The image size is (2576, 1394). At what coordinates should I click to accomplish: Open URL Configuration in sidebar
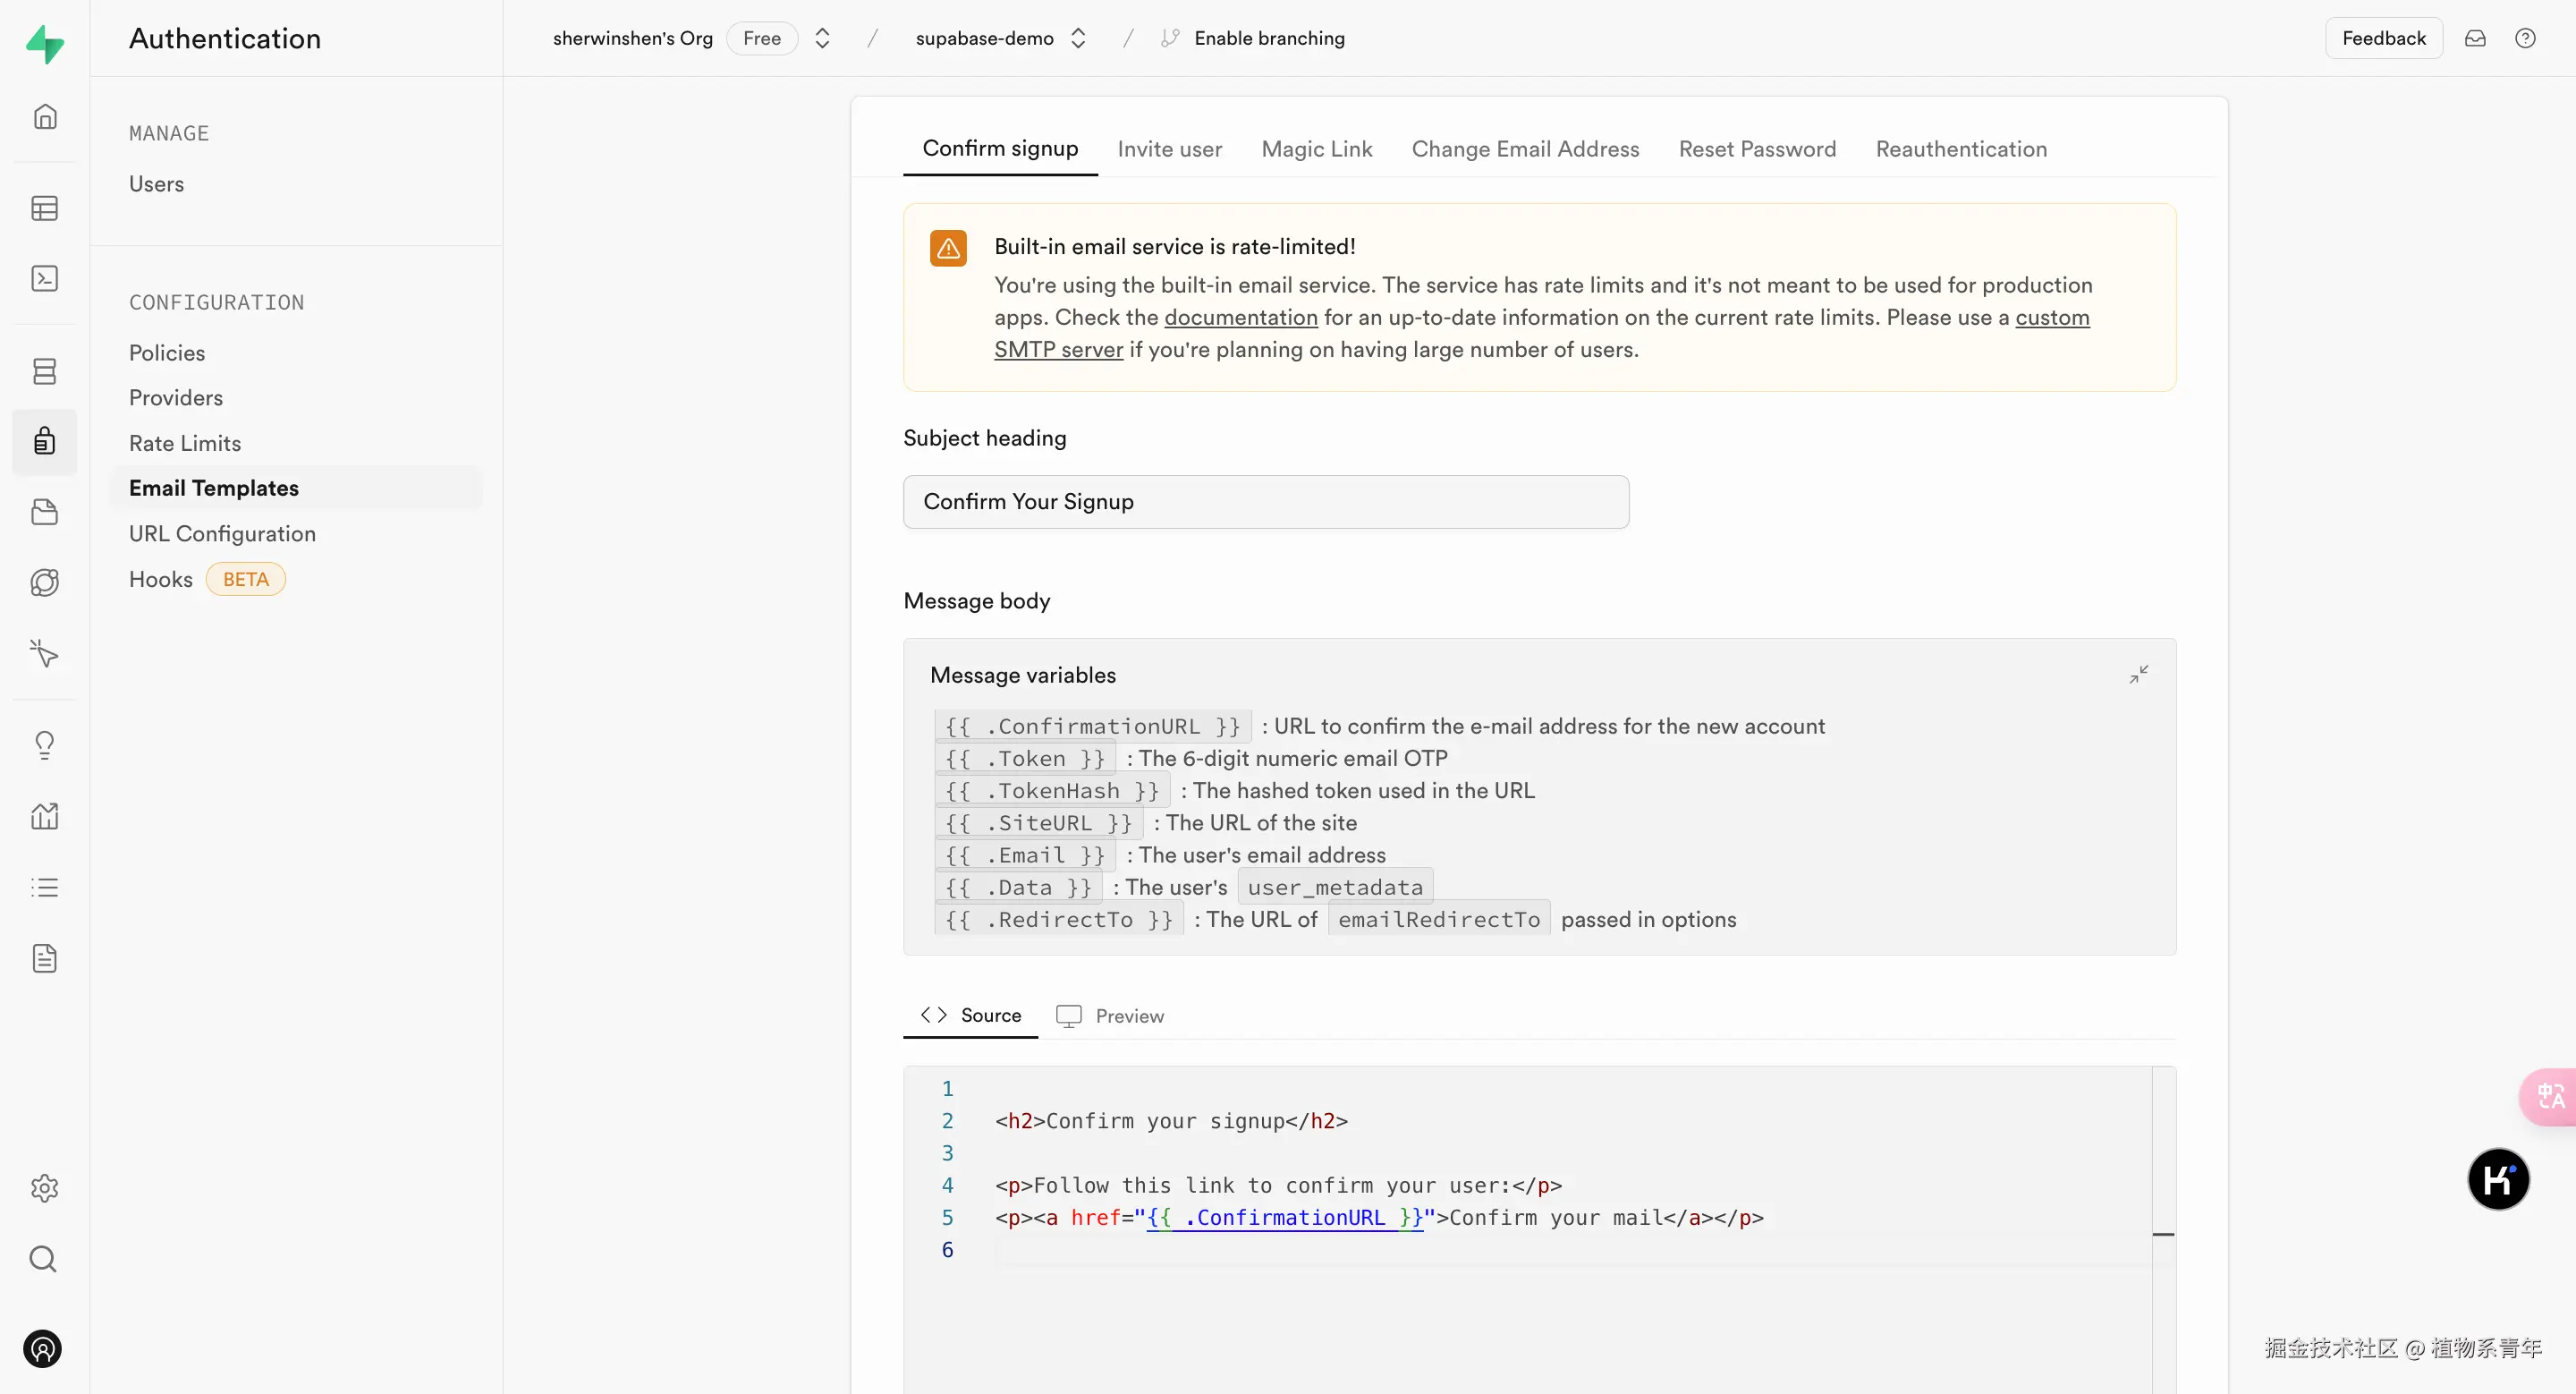click(222, 534)
